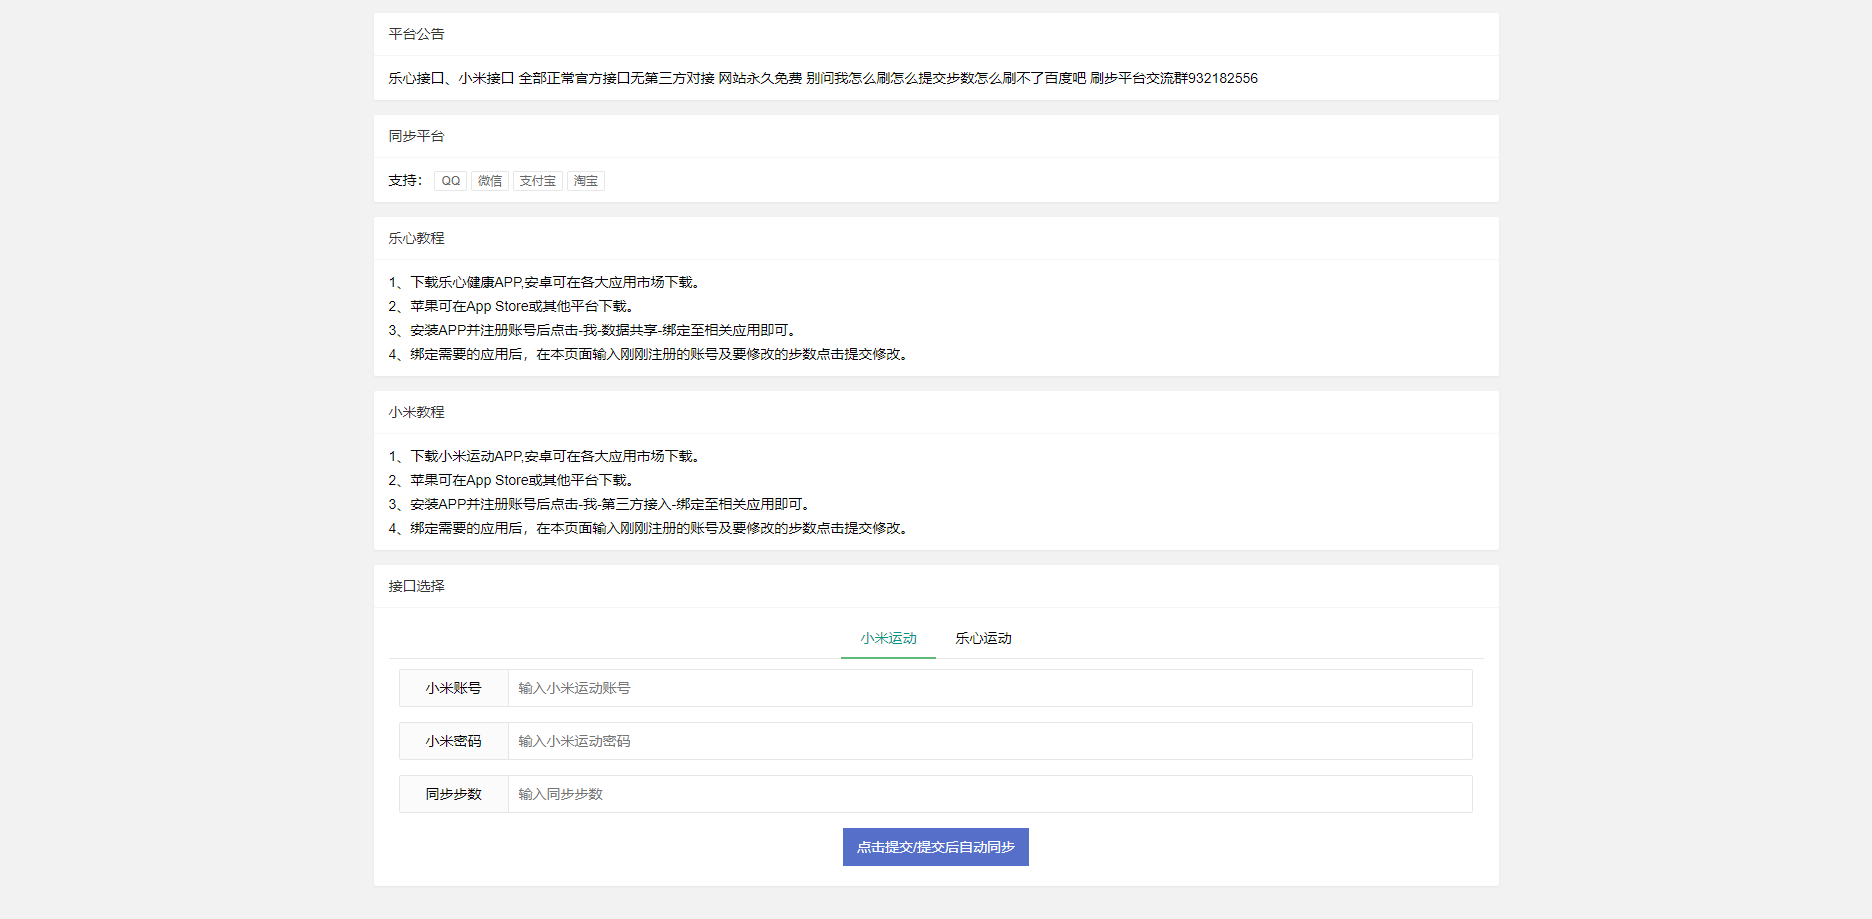Click the 接口选择 section header
Viewport: 1872px width, 919px height.
(416, 585)
